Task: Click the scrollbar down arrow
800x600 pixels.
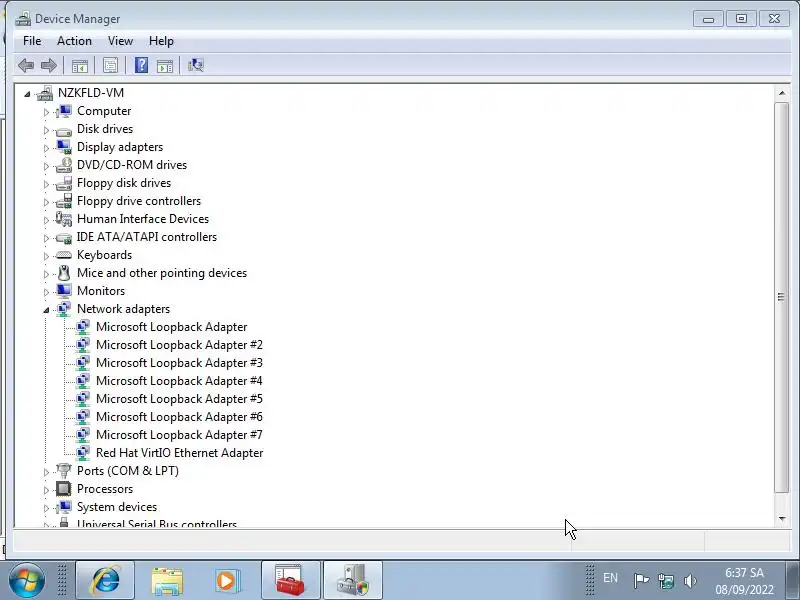Action: (x=782, y=519)
